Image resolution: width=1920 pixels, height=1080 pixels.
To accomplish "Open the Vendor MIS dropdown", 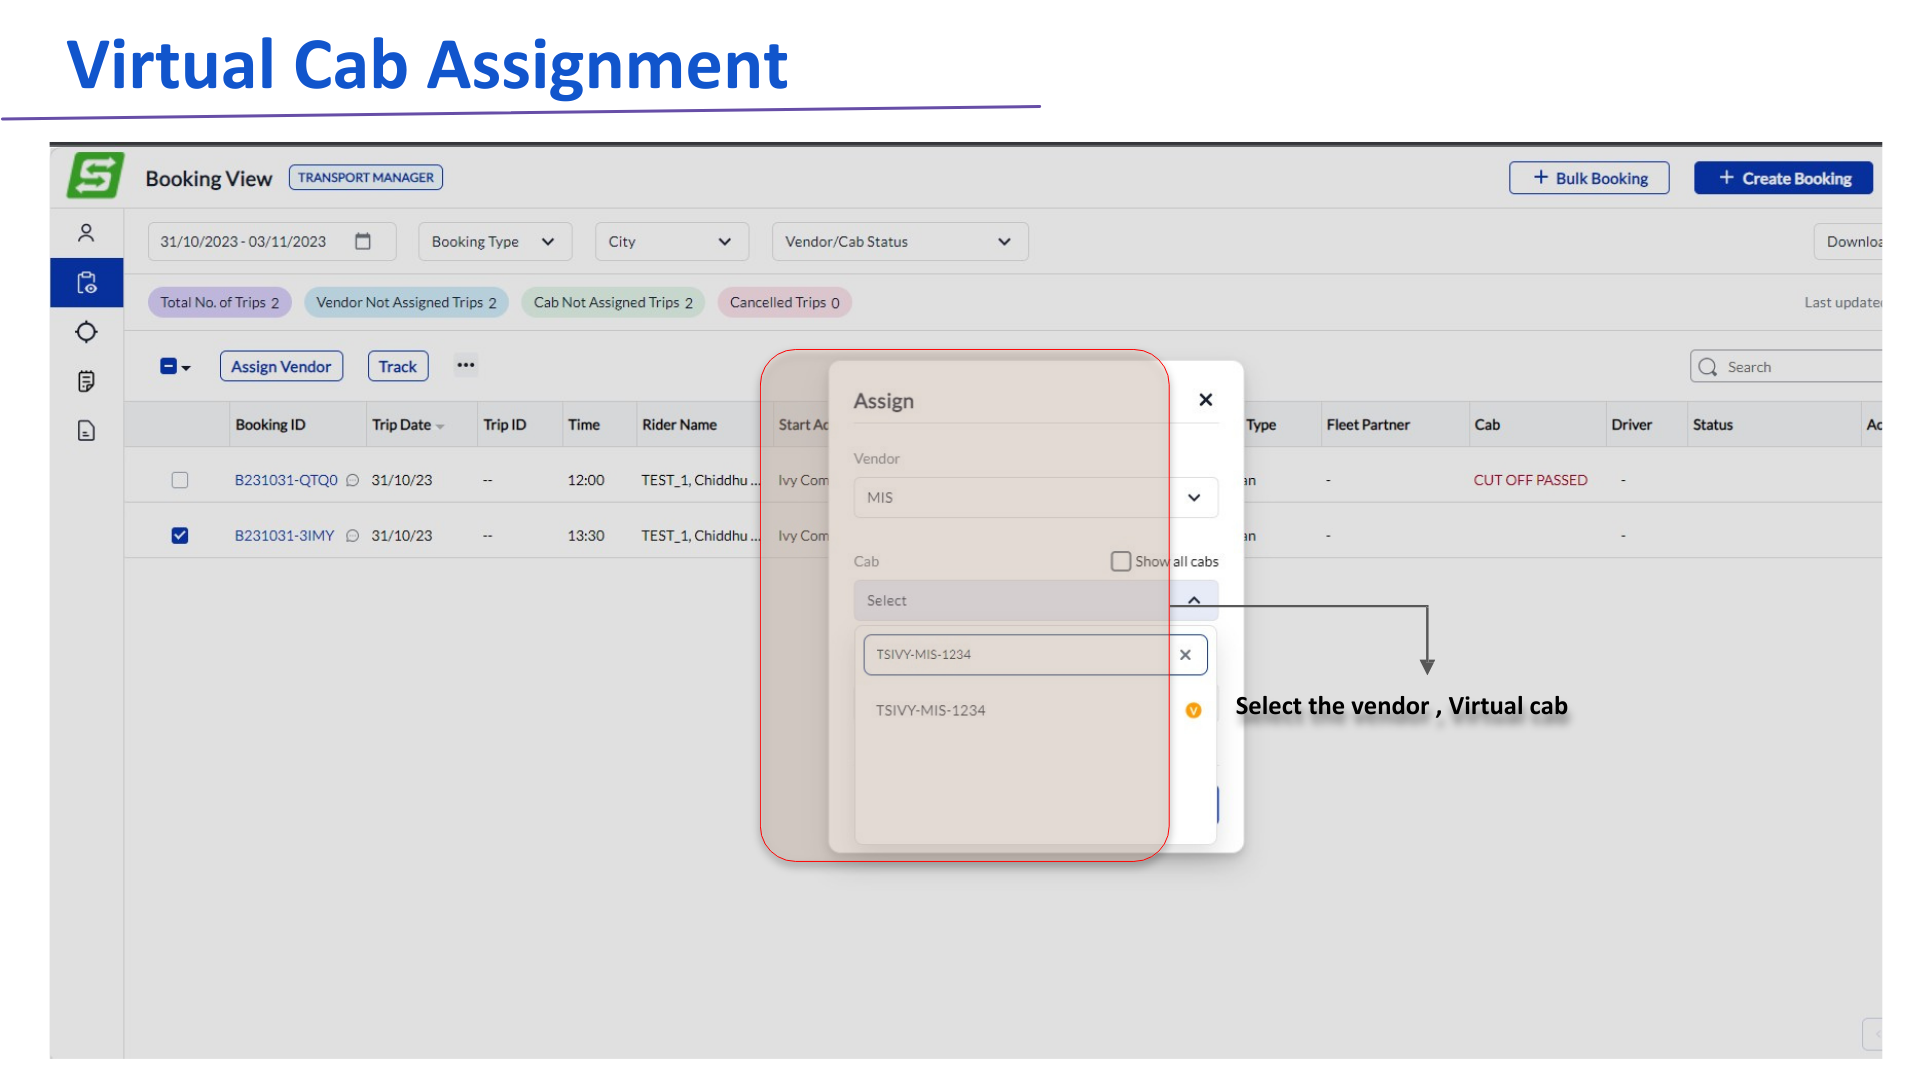I will point(1035,497).
